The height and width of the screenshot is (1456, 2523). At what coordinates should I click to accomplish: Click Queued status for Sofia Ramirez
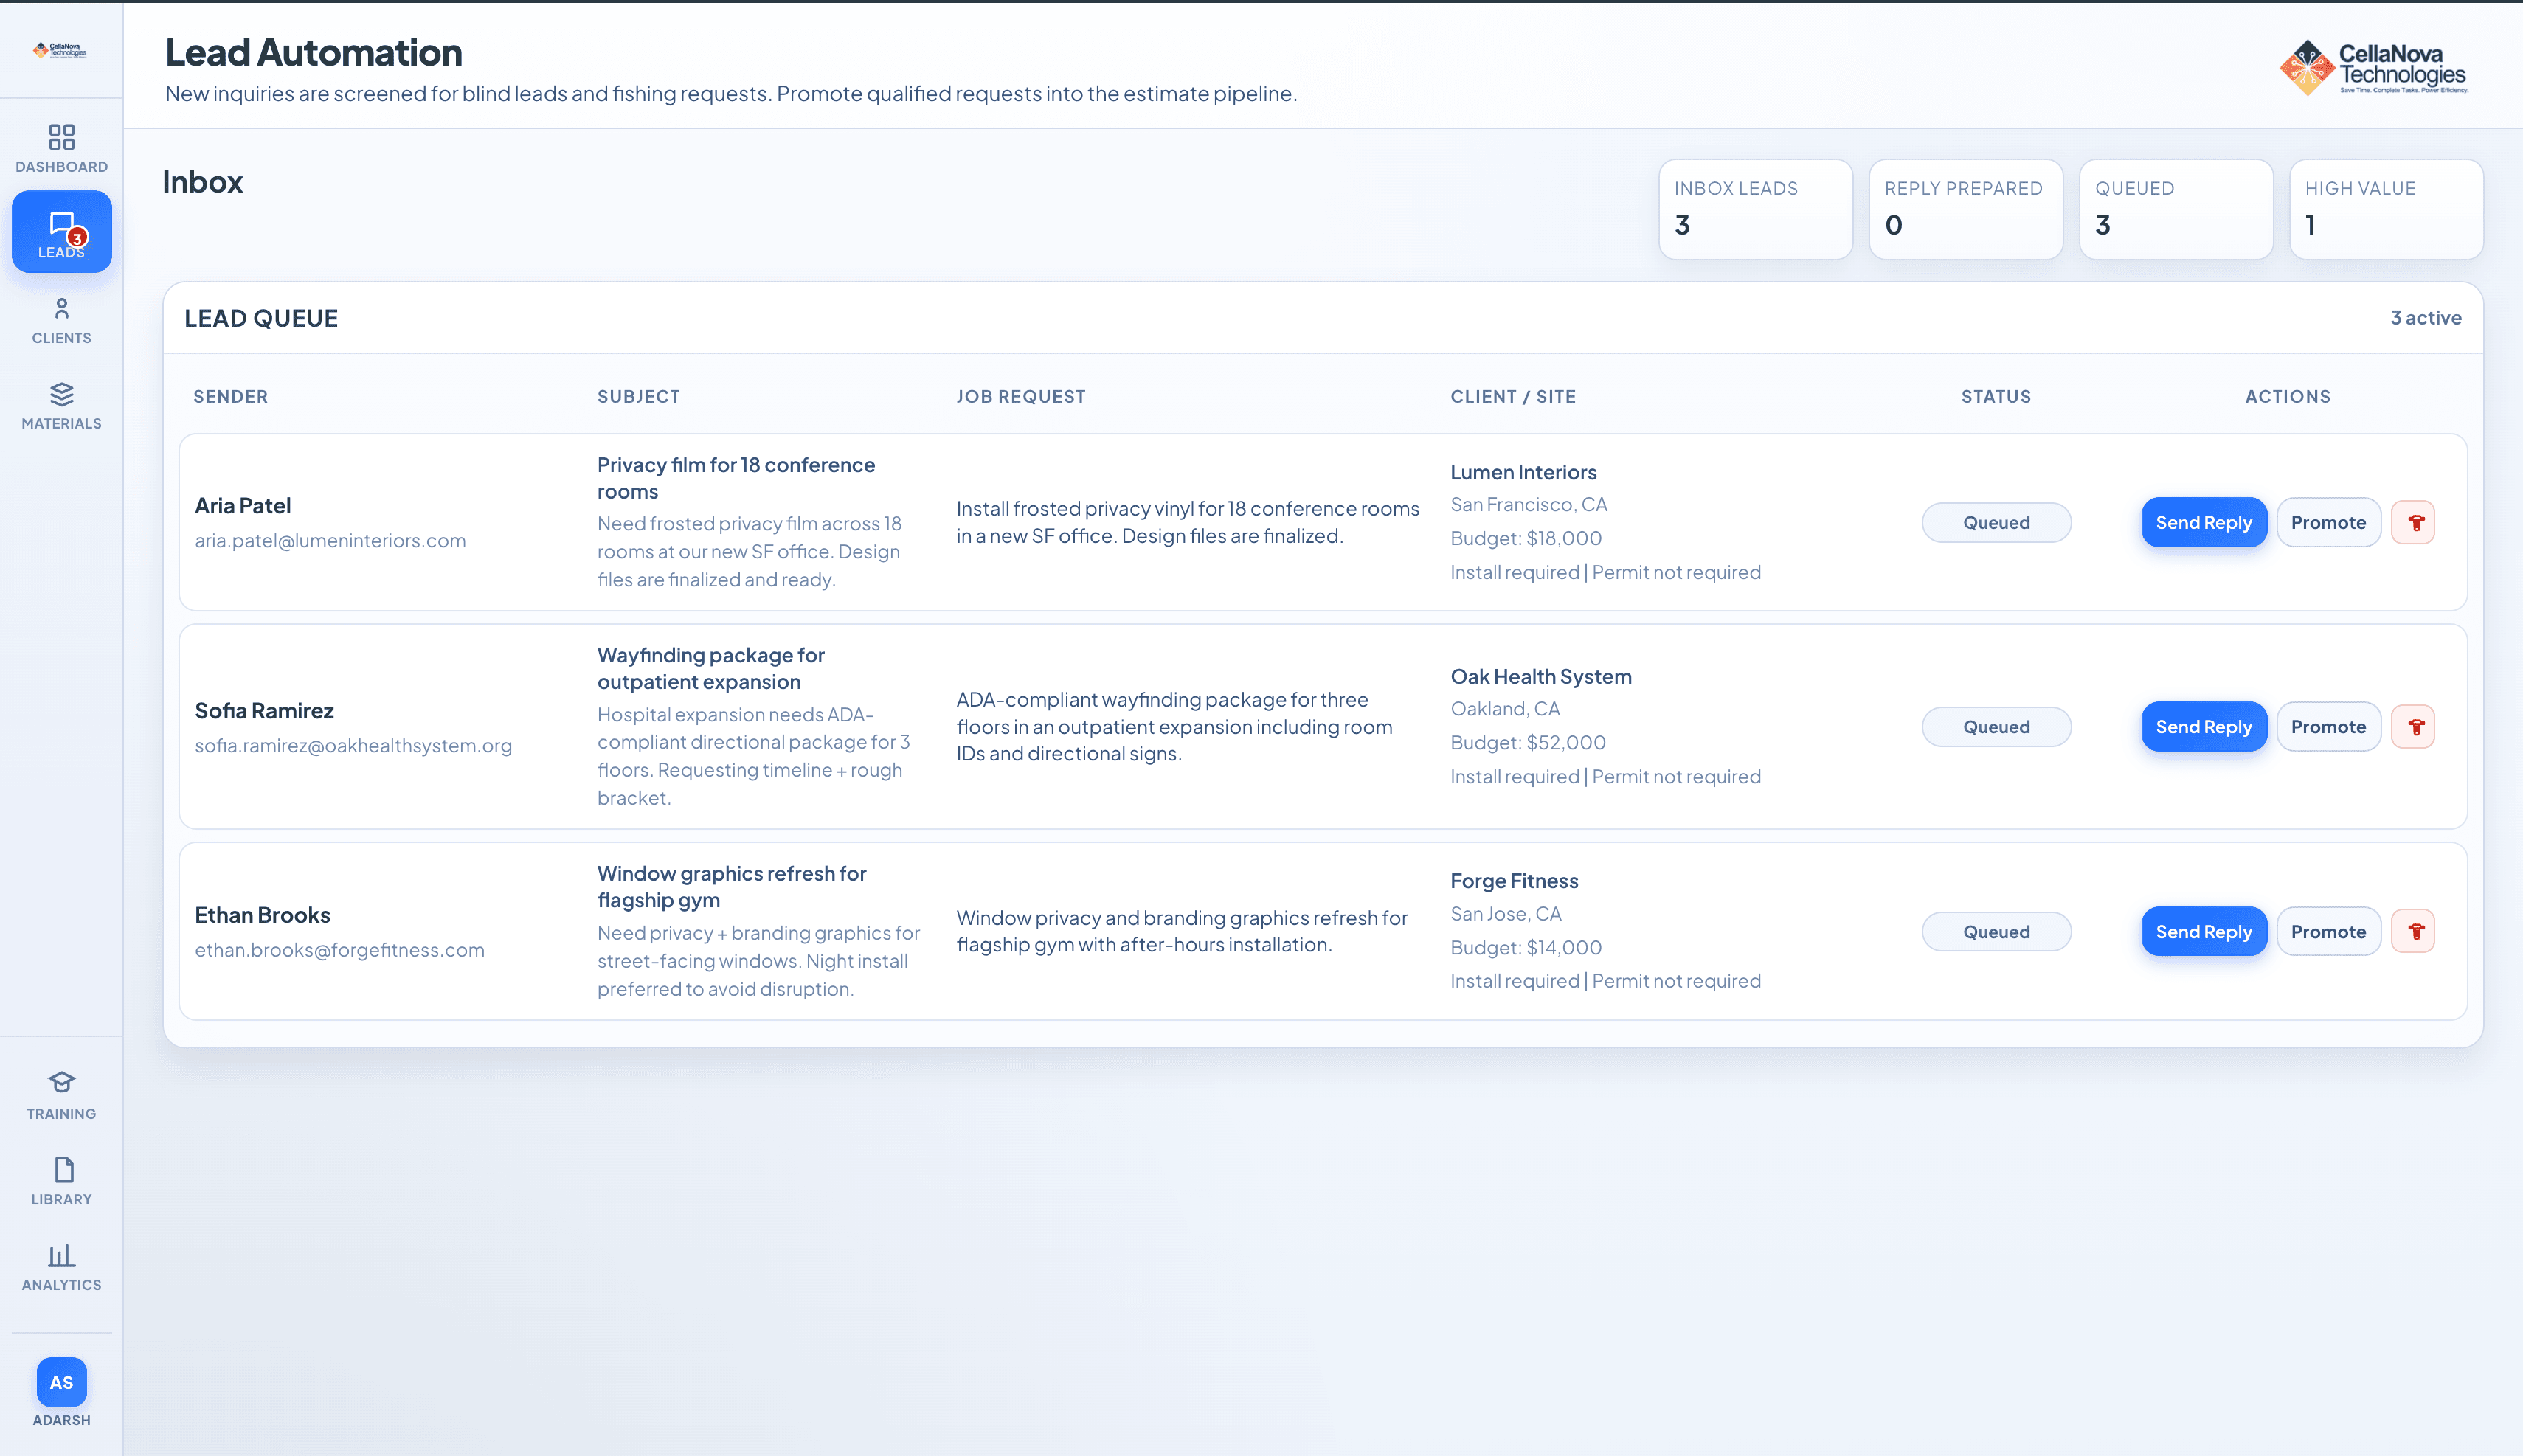tap(1996, 727)
